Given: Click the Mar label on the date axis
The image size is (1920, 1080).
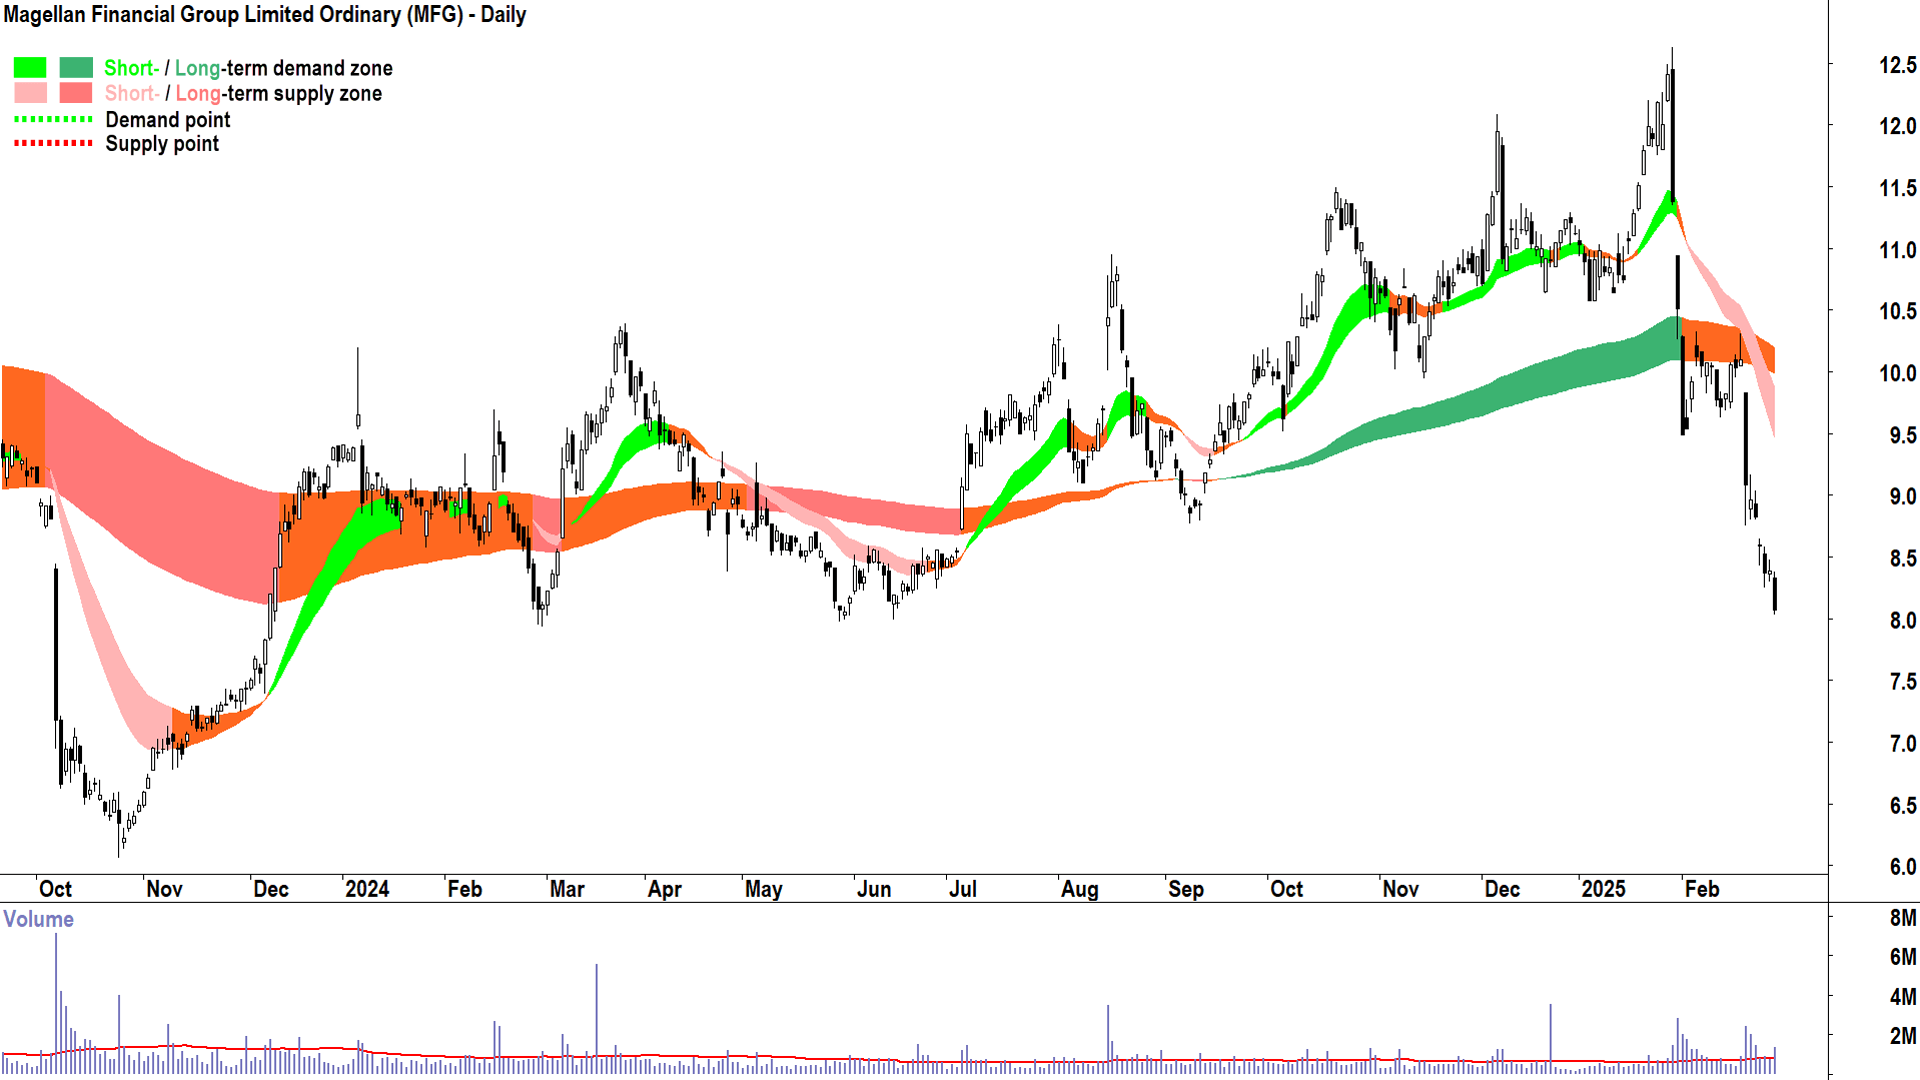Looking at the screenshot, I should (567, 889).
